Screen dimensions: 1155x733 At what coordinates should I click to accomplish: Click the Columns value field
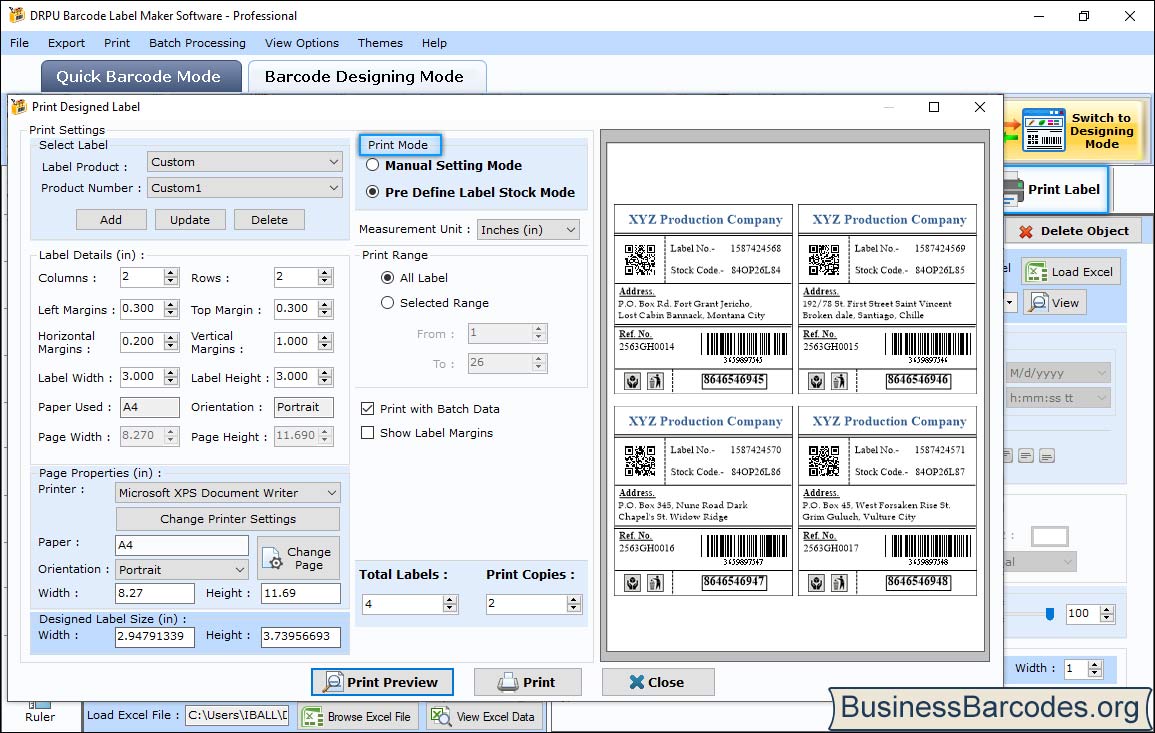tap(142, 277)
